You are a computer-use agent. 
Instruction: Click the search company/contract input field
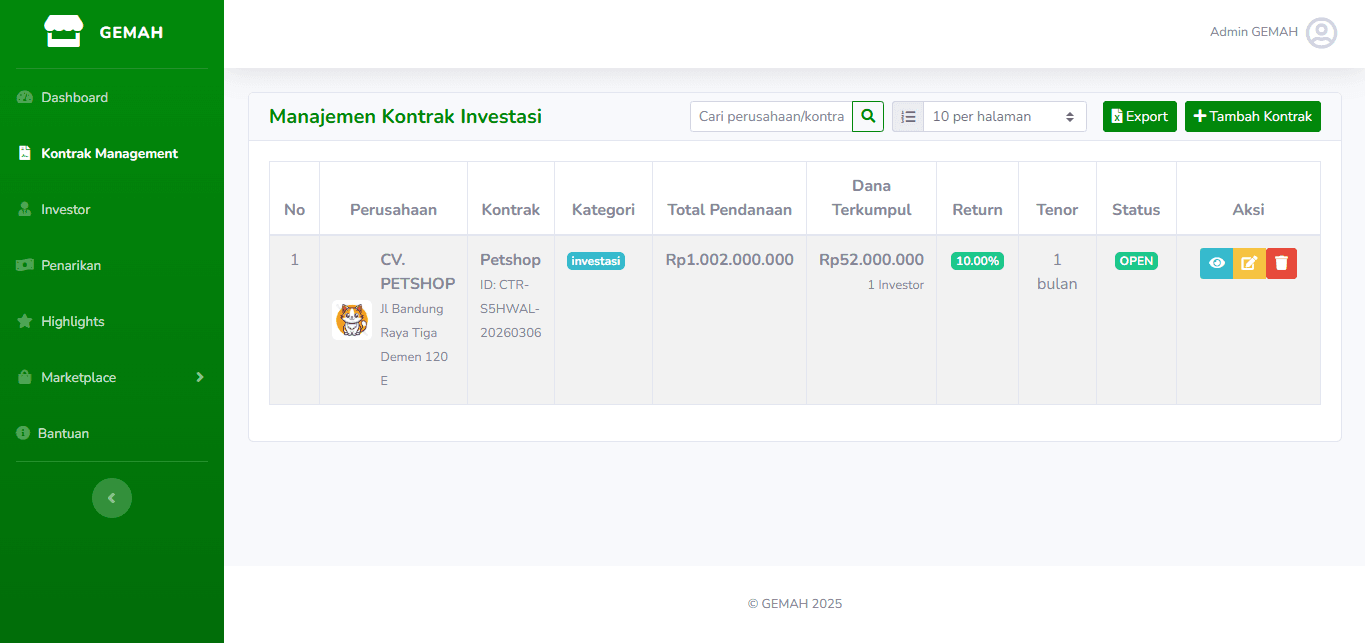[x=771, y=117]
